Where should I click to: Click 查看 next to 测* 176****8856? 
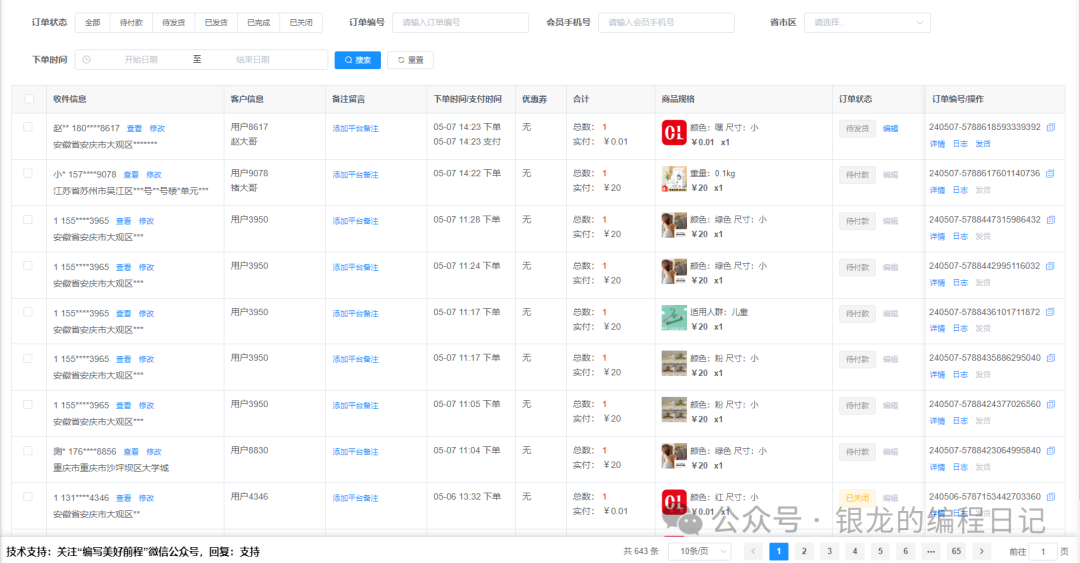tap(132, 452)
